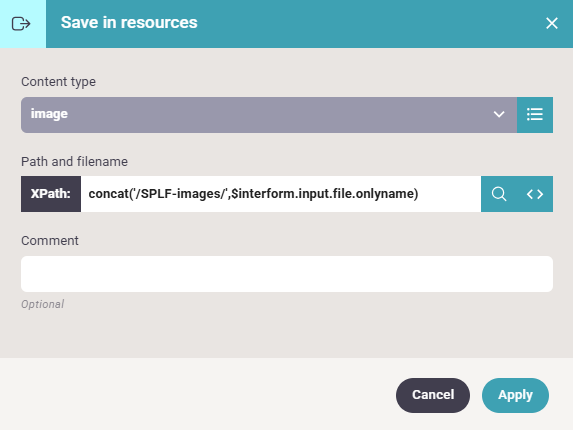Image resolution: width=573 pixels, height=430 pixels.
Task: Click the '/SPLF-images/' part of the expression
Action: pyautogui.click(x=179, y=194)
